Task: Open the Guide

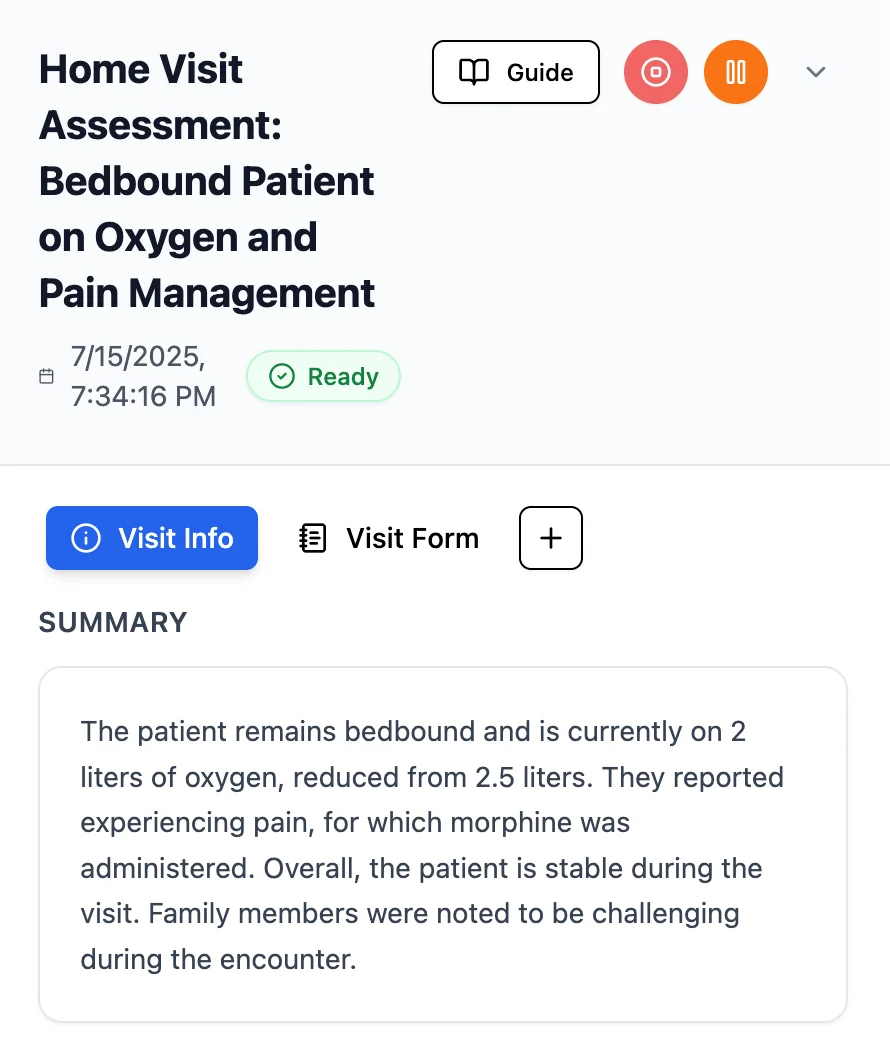Action: click(x=516, y=72)
